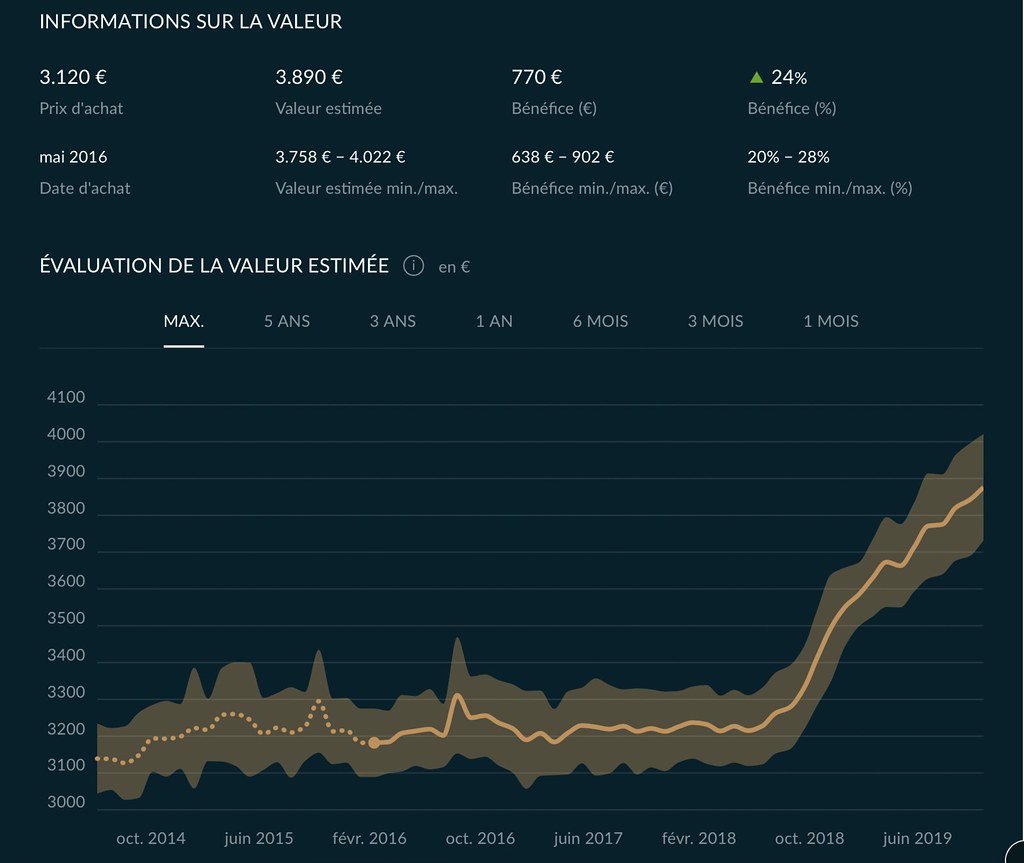Select the 770 € profit value
Image resolution: width=1024 pixels, height=863 pixels.
tap(536, 77)
